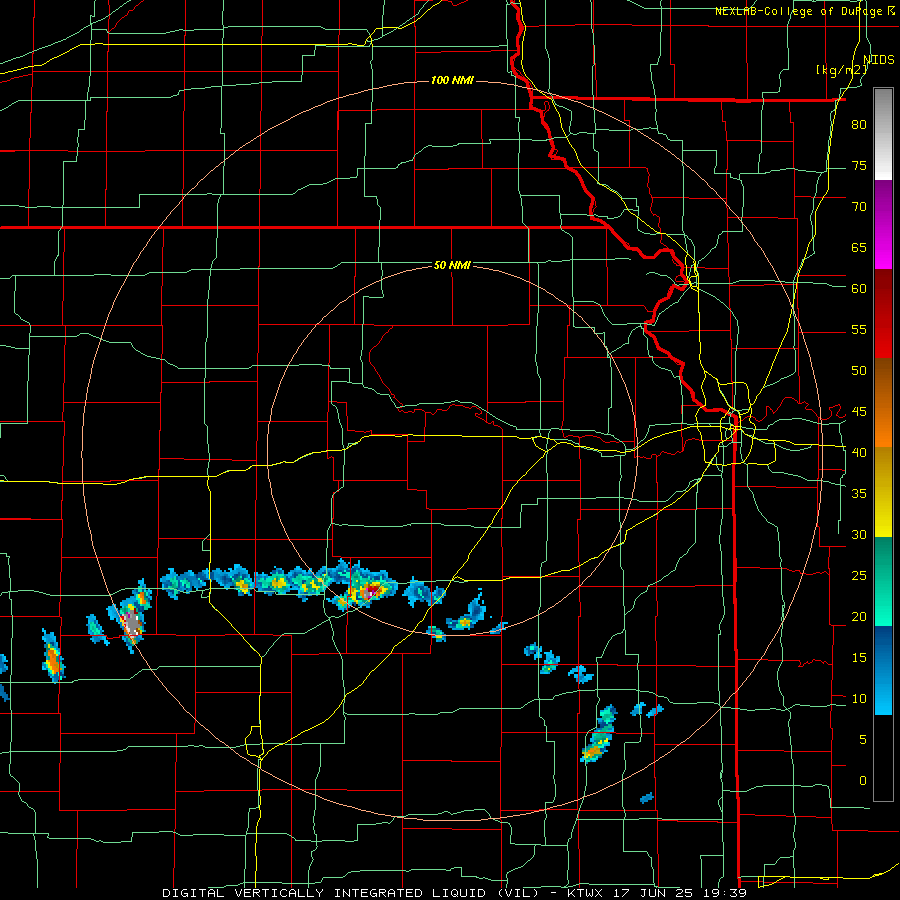Screen dimensions: 900x900
Task: Click the 65 value on the scale
Action: (x=859, y=247)
